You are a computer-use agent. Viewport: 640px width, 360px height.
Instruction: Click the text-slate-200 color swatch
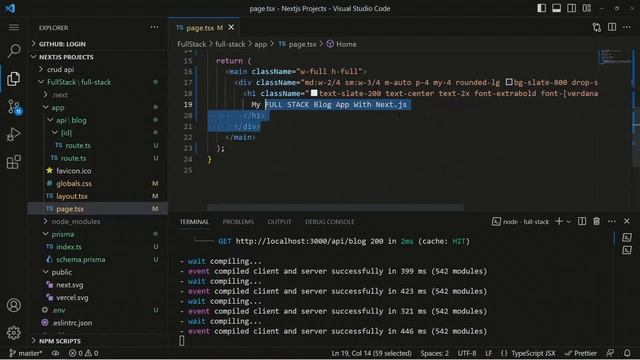(x=314, y=93)
